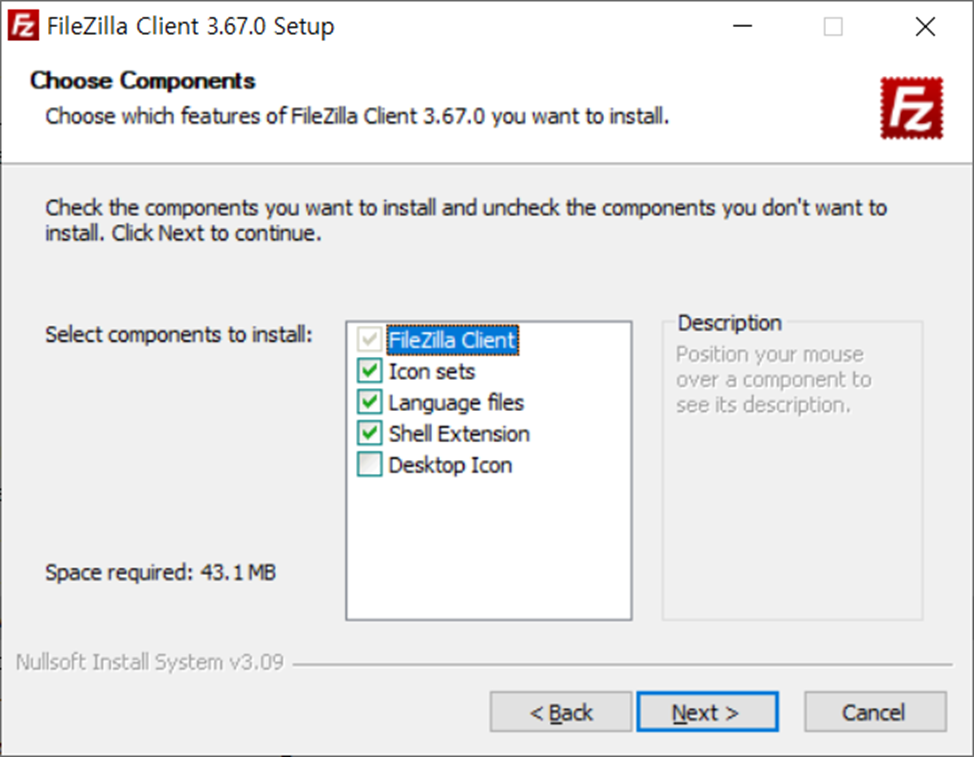Cancel the FileZilla installation
This screenshot has width=974, height=757.
tap(874, 712)
